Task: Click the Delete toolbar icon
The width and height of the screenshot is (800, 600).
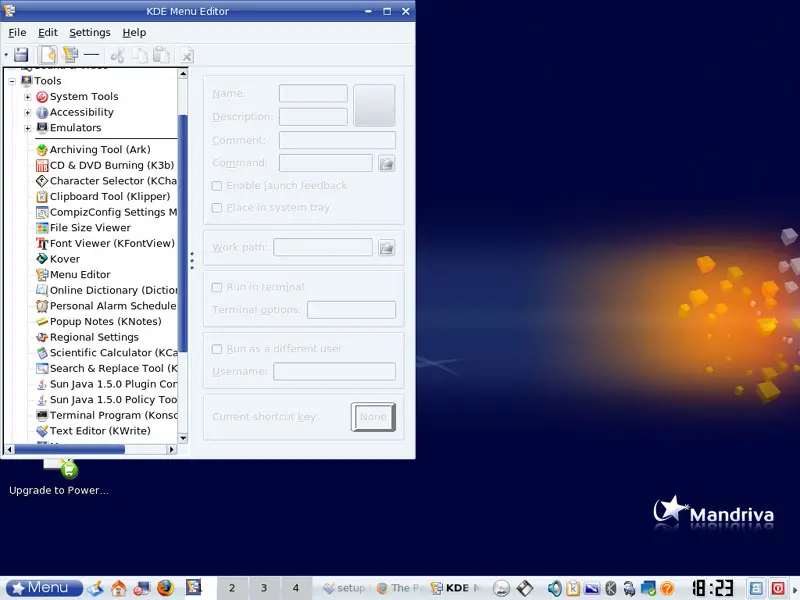Action: [187, 56]
